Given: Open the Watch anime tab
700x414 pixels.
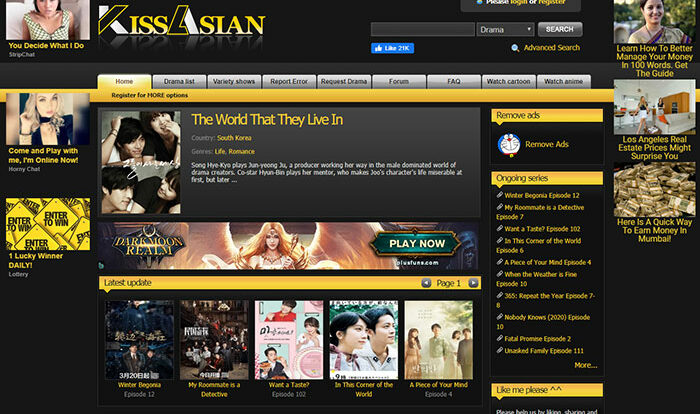Looking at the screenshot, I should pyautogui.click(x=565, y=81).
